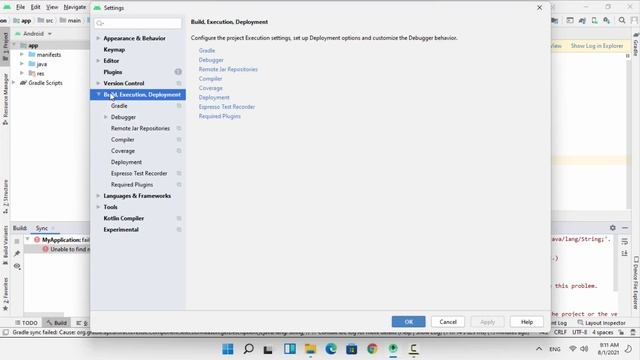Image resolution: width=640 pixels, height=360 pixels.
Task: Open Help for Settings dialog
Action: (x=527, y=322)
